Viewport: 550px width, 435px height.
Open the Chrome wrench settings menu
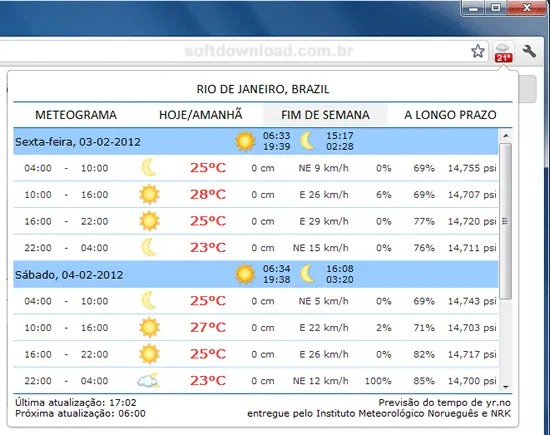[x=529, y=51]
